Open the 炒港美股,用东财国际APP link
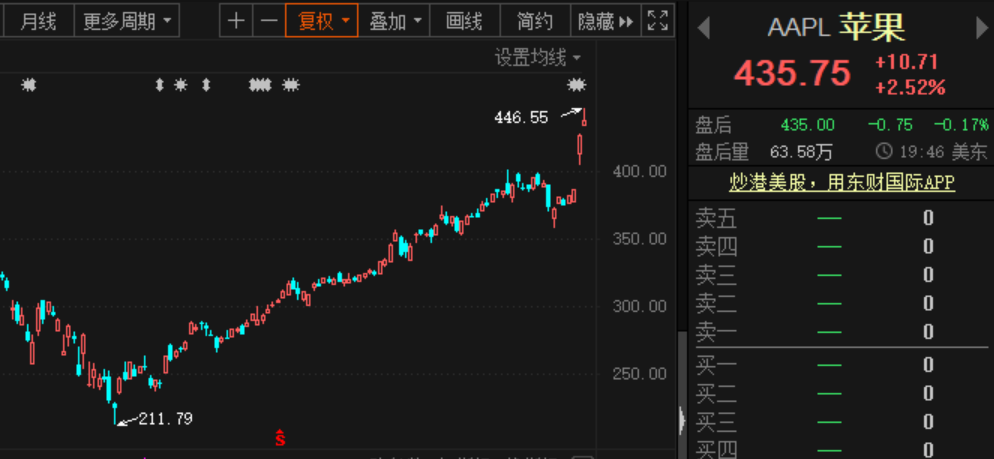The height and width of the screenshot is (459, 994). (842, 183)
